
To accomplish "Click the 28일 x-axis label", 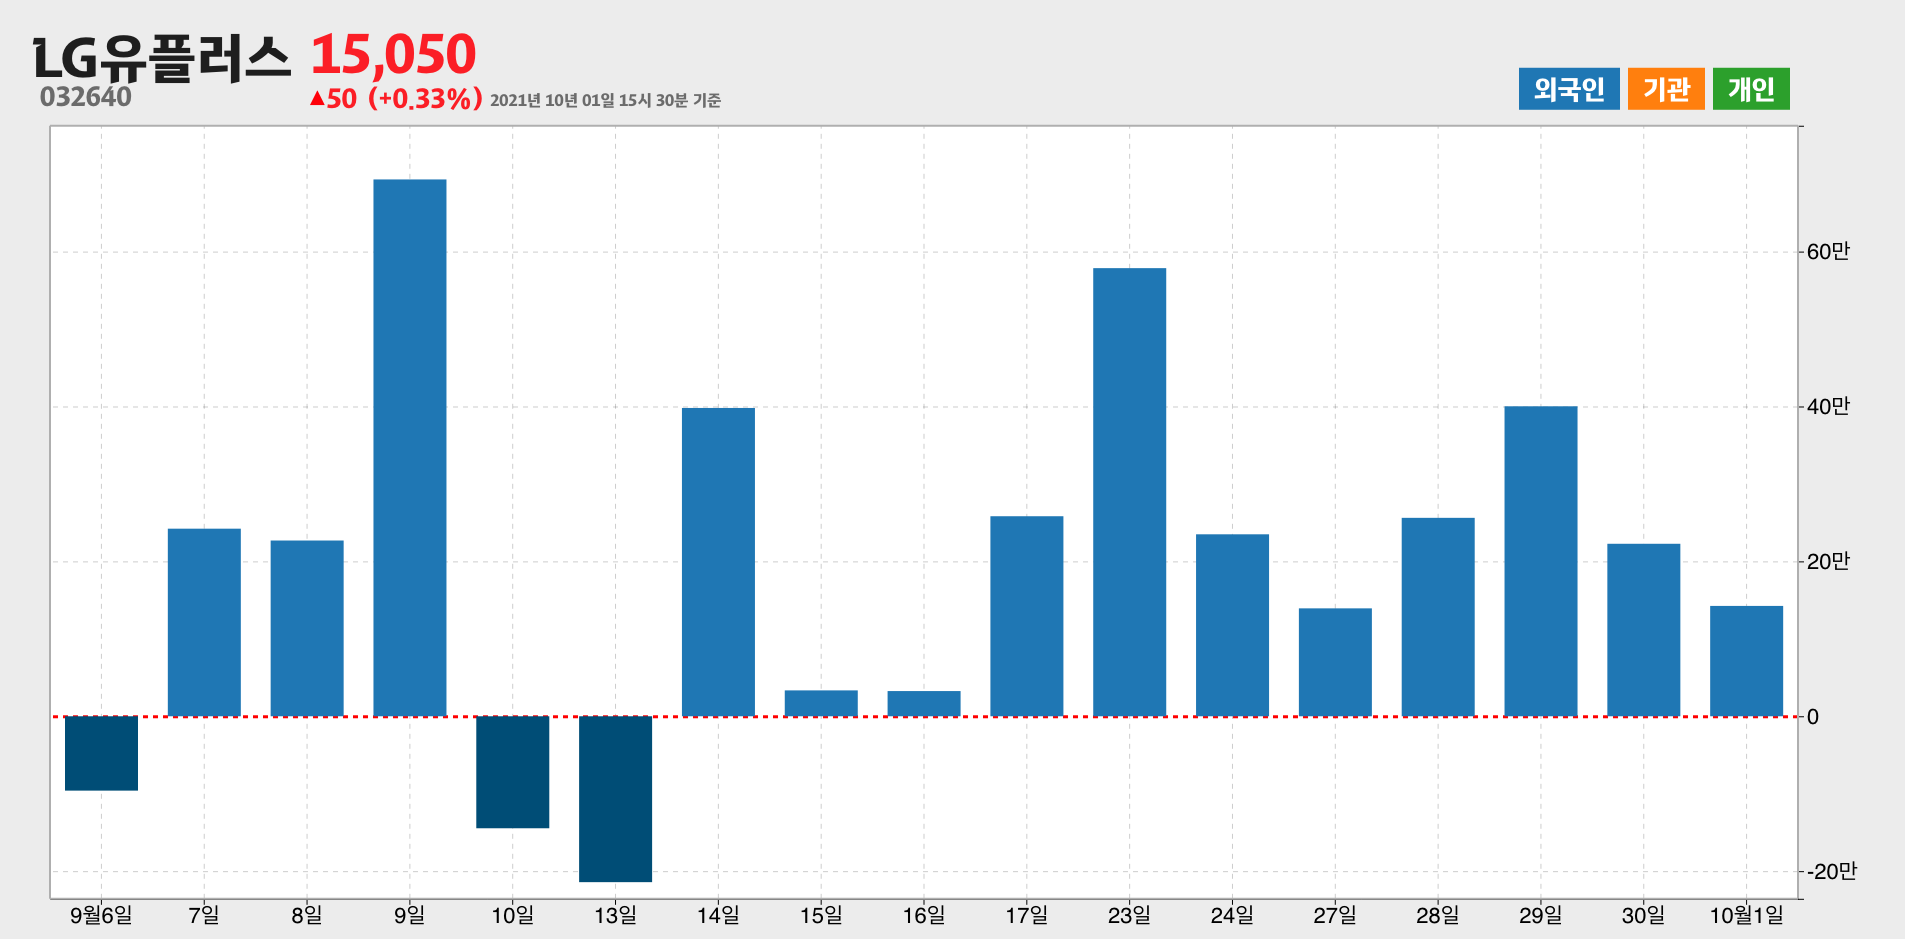I will (1438, 915).
